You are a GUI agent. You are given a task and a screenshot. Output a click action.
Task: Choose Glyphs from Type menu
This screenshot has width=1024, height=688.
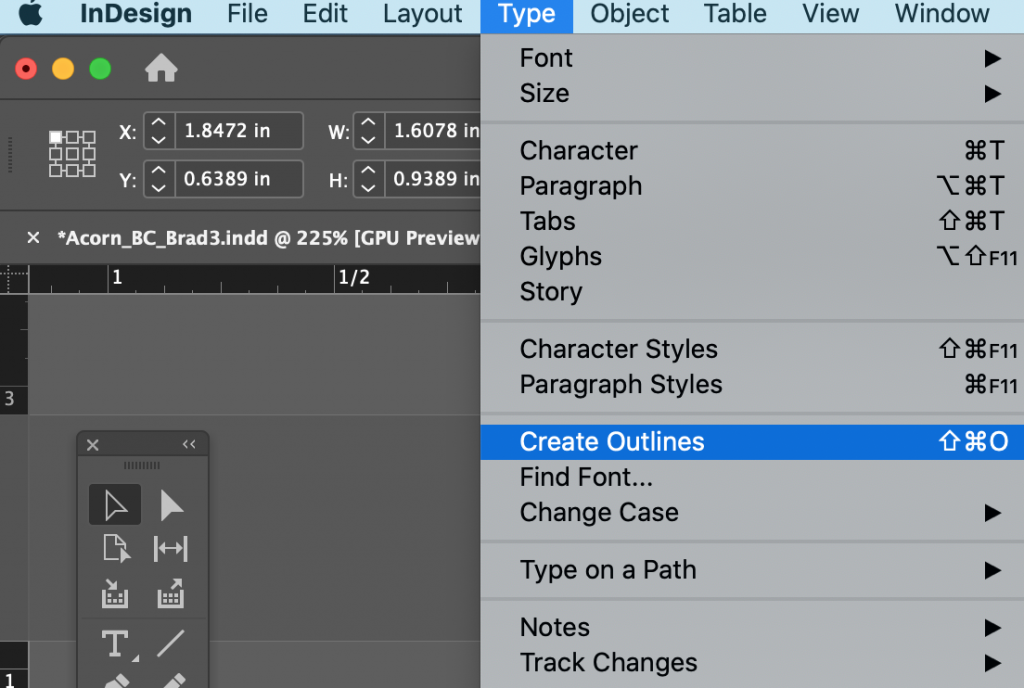[x=752, y=257]
